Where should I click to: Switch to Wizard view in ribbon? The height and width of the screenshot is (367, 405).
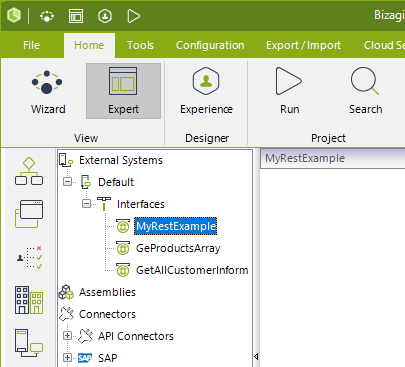[48, 91]
